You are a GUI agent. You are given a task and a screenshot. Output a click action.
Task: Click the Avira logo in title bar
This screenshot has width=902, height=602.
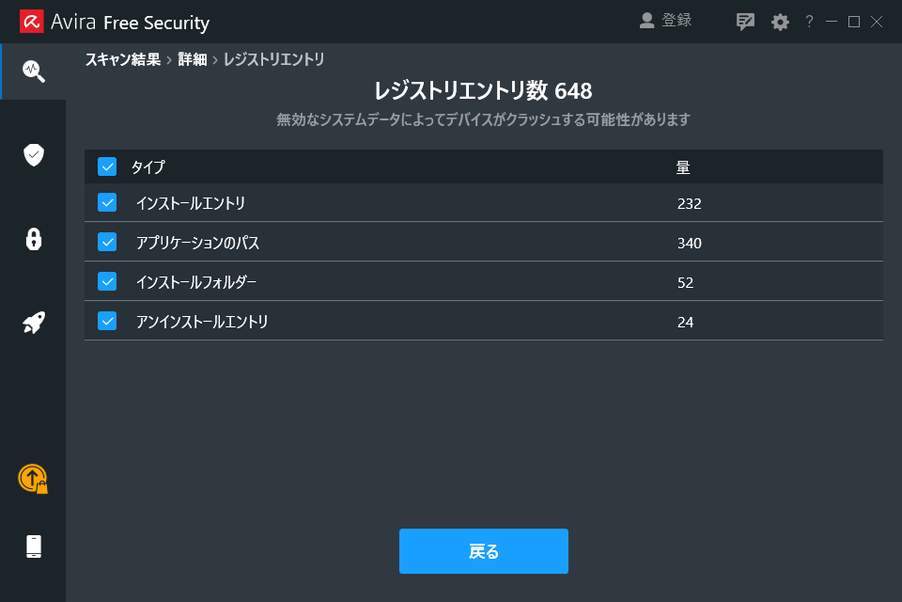pos(32,22)
